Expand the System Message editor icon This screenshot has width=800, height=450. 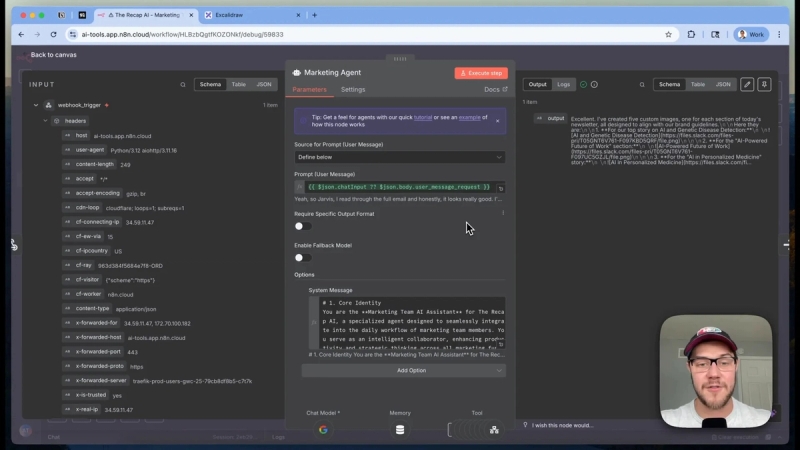501,344
